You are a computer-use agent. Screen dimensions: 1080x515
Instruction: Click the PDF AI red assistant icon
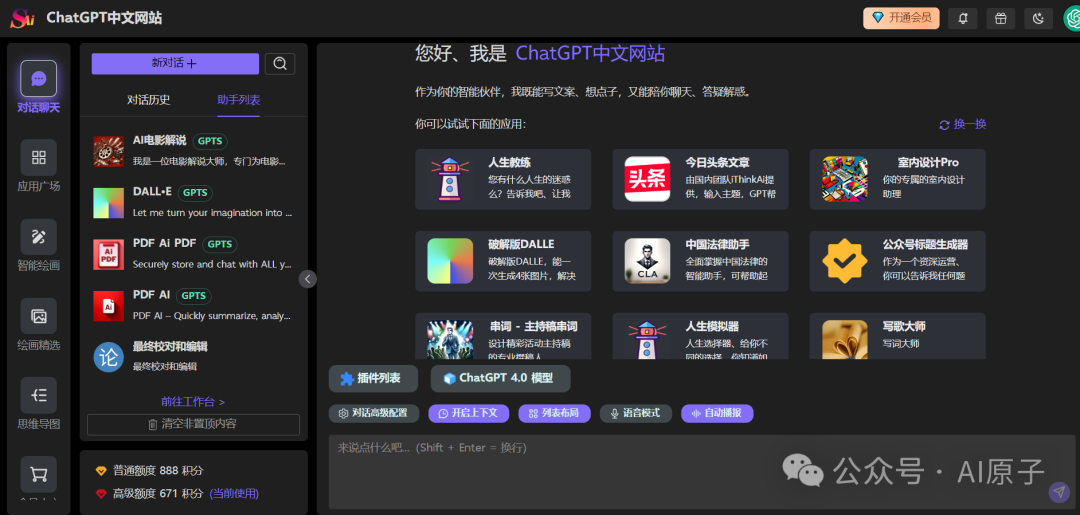108,306
